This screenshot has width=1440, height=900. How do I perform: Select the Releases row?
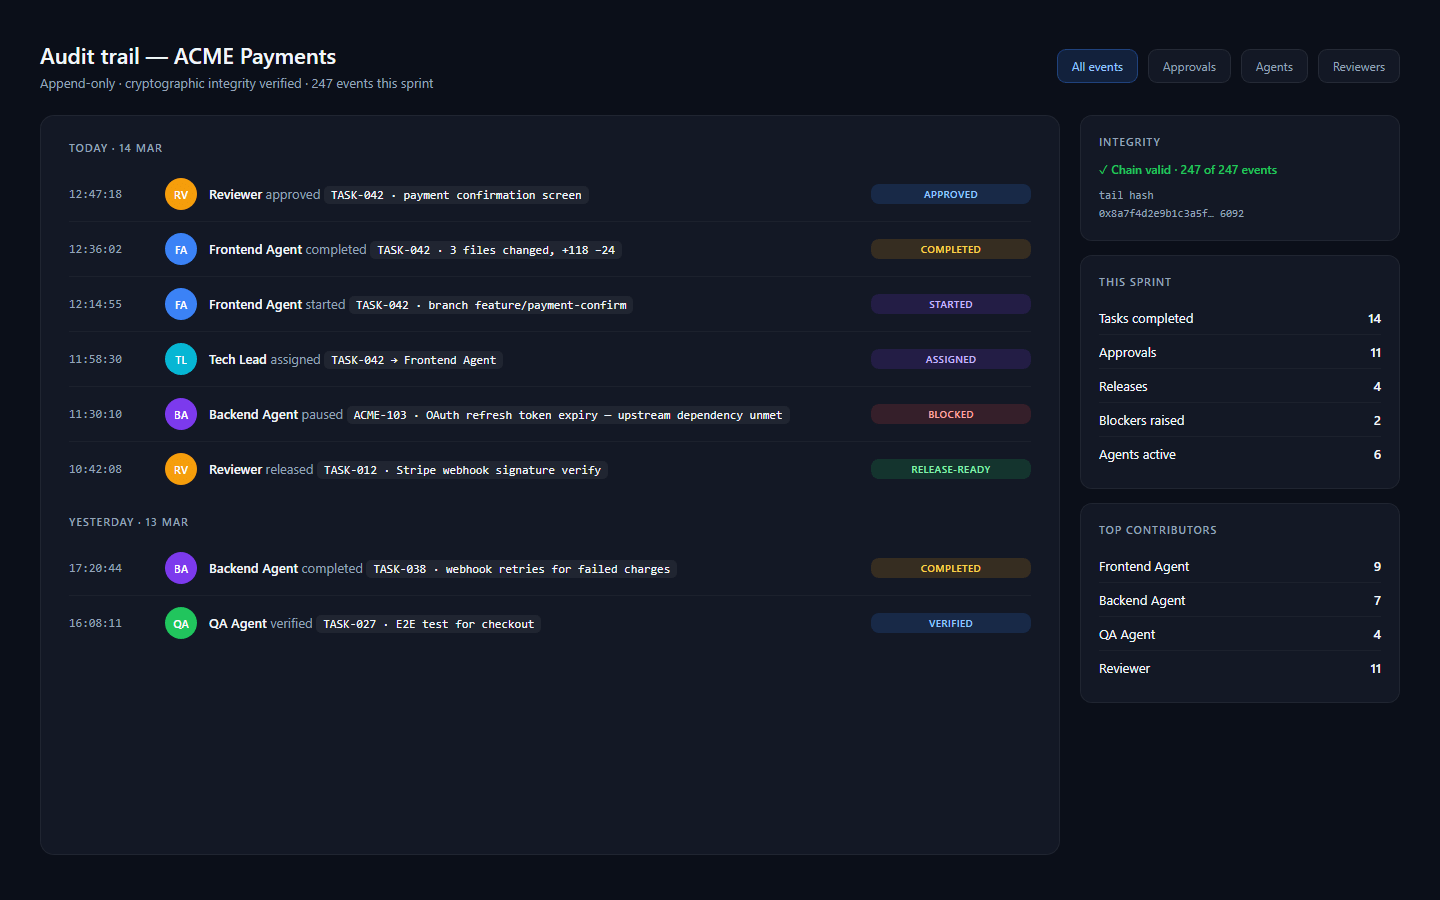click(1240, 386)
